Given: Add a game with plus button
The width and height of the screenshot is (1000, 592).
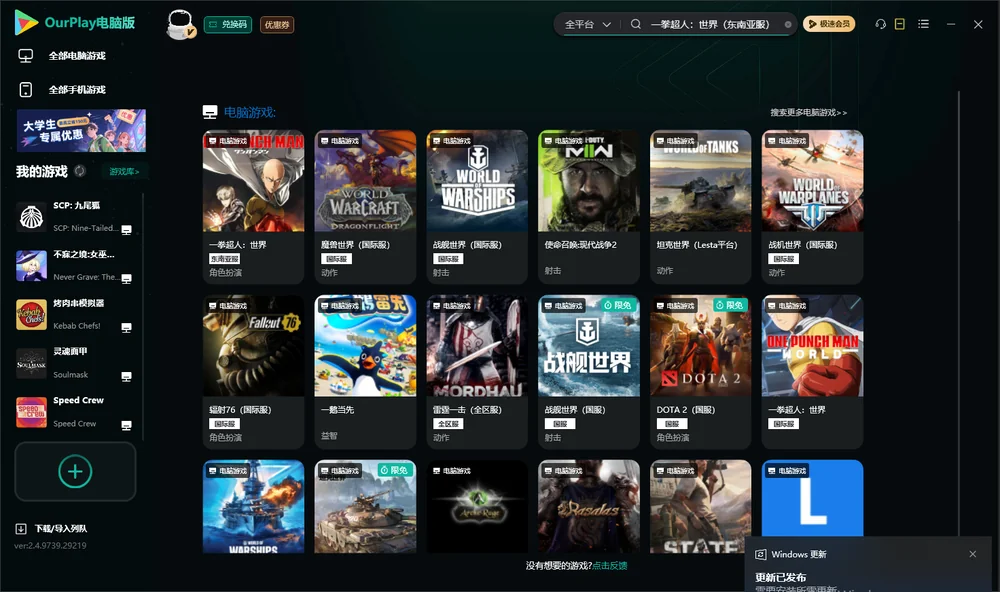Looking at the screenshot, I should pos(75,472).
